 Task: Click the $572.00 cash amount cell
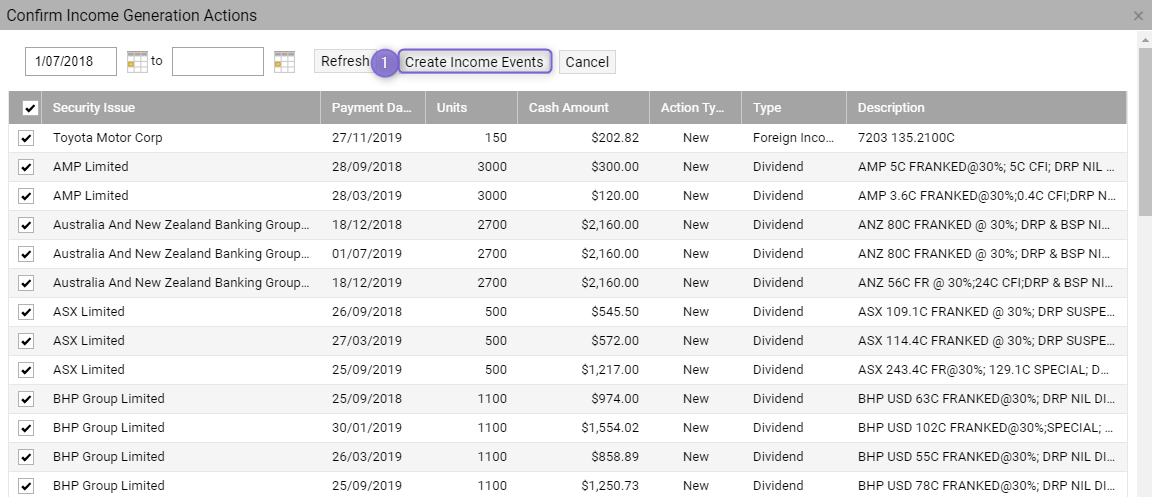(x=615, y=340)
